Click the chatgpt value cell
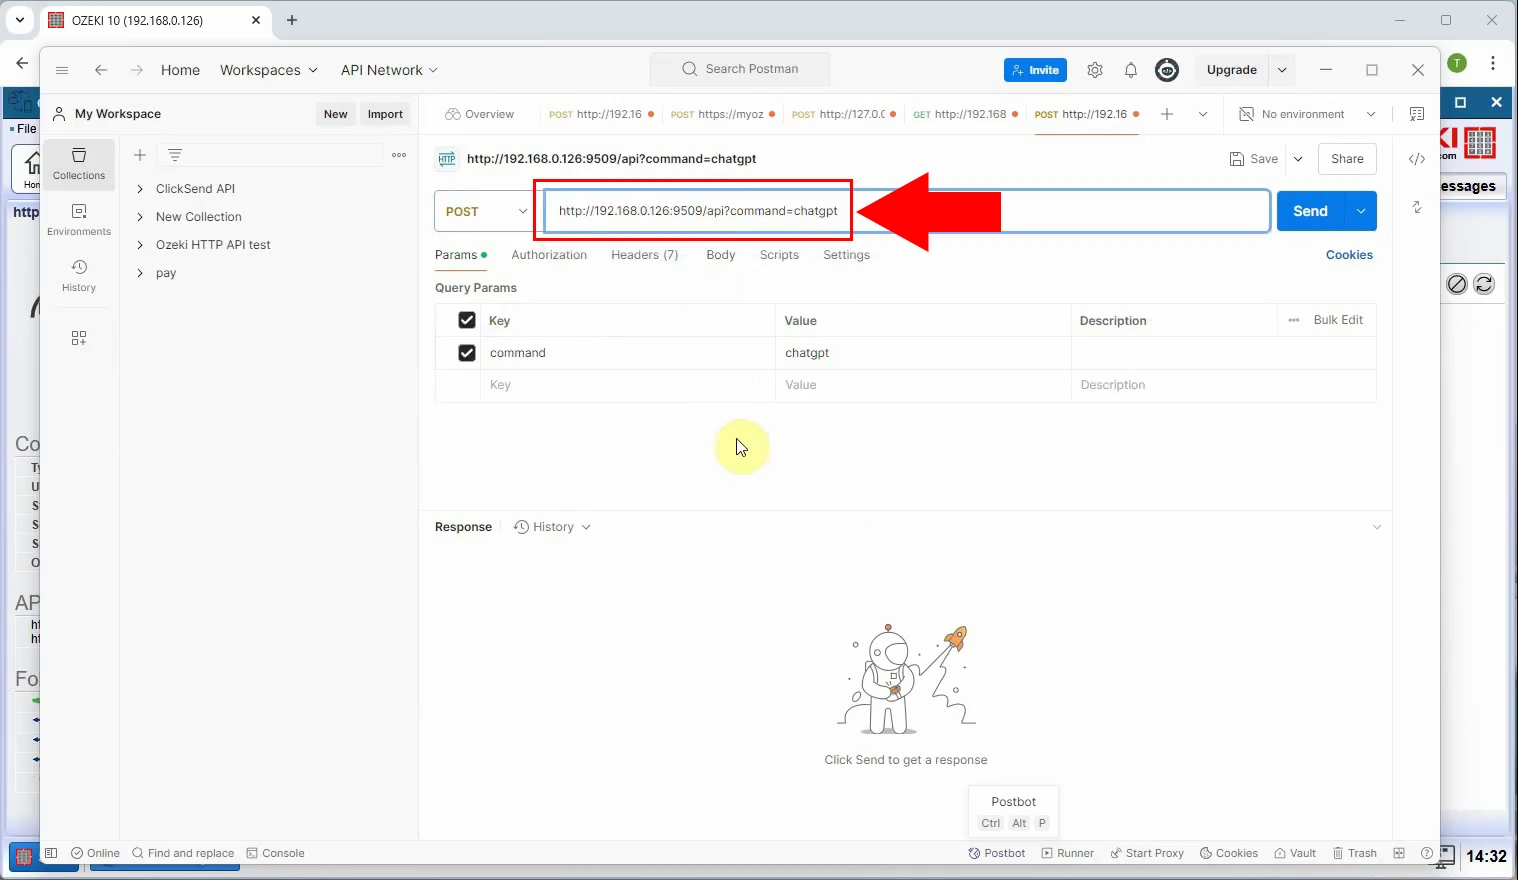This screenshot has width=1518, height=880. [x=923, y=353]
